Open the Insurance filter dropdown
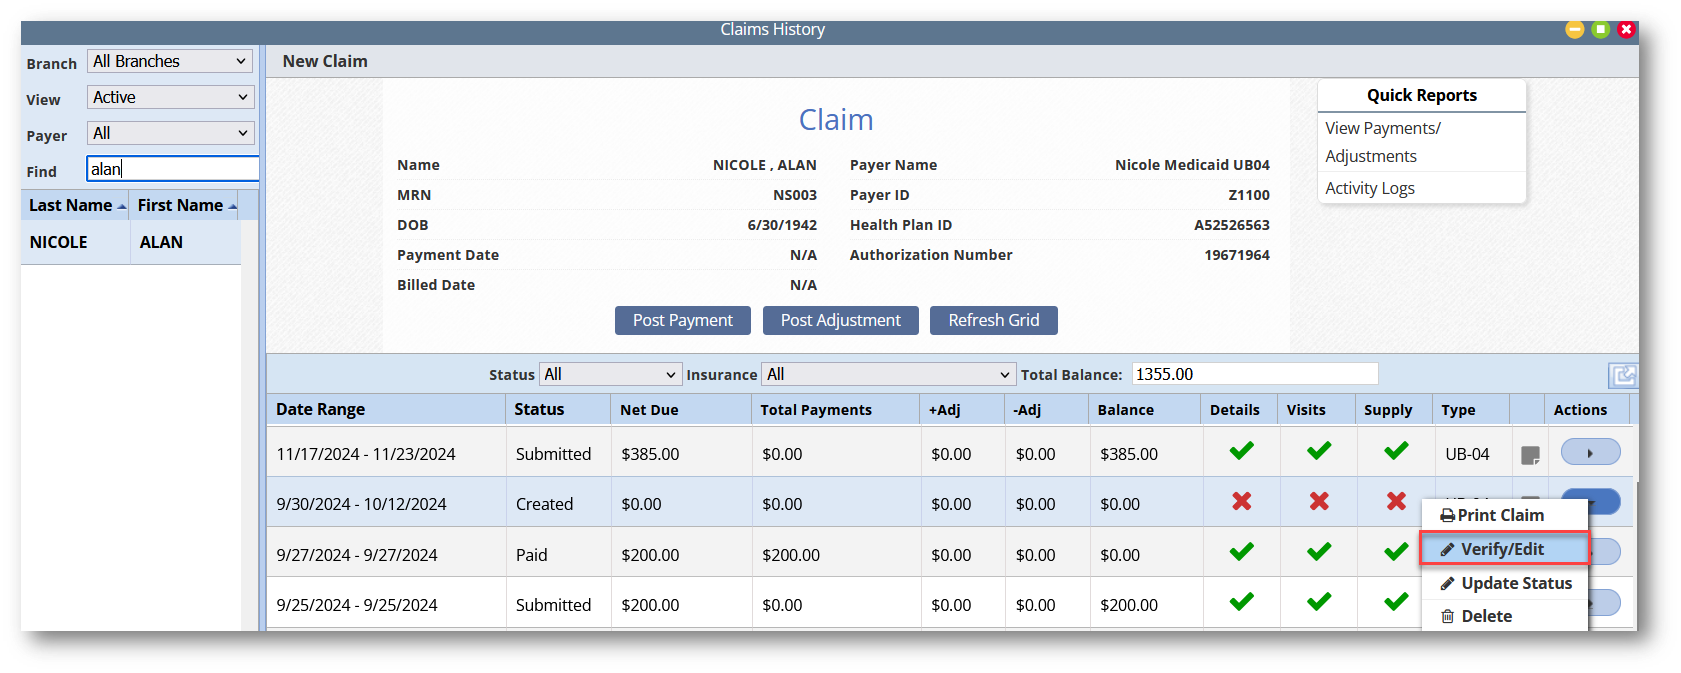The image size is (1681, 673). 888,375
